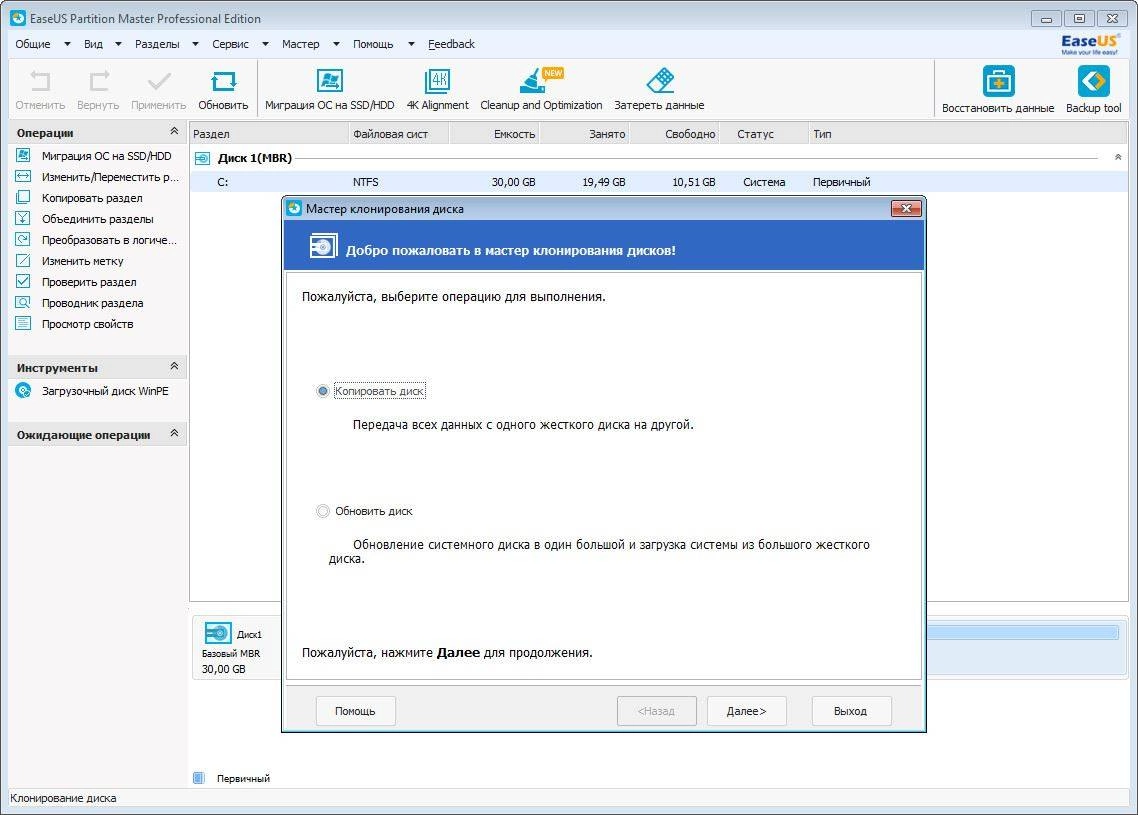
Task: Open Миграция ОС на SSD/HDD toolbar icon
Action: [329, 81]
